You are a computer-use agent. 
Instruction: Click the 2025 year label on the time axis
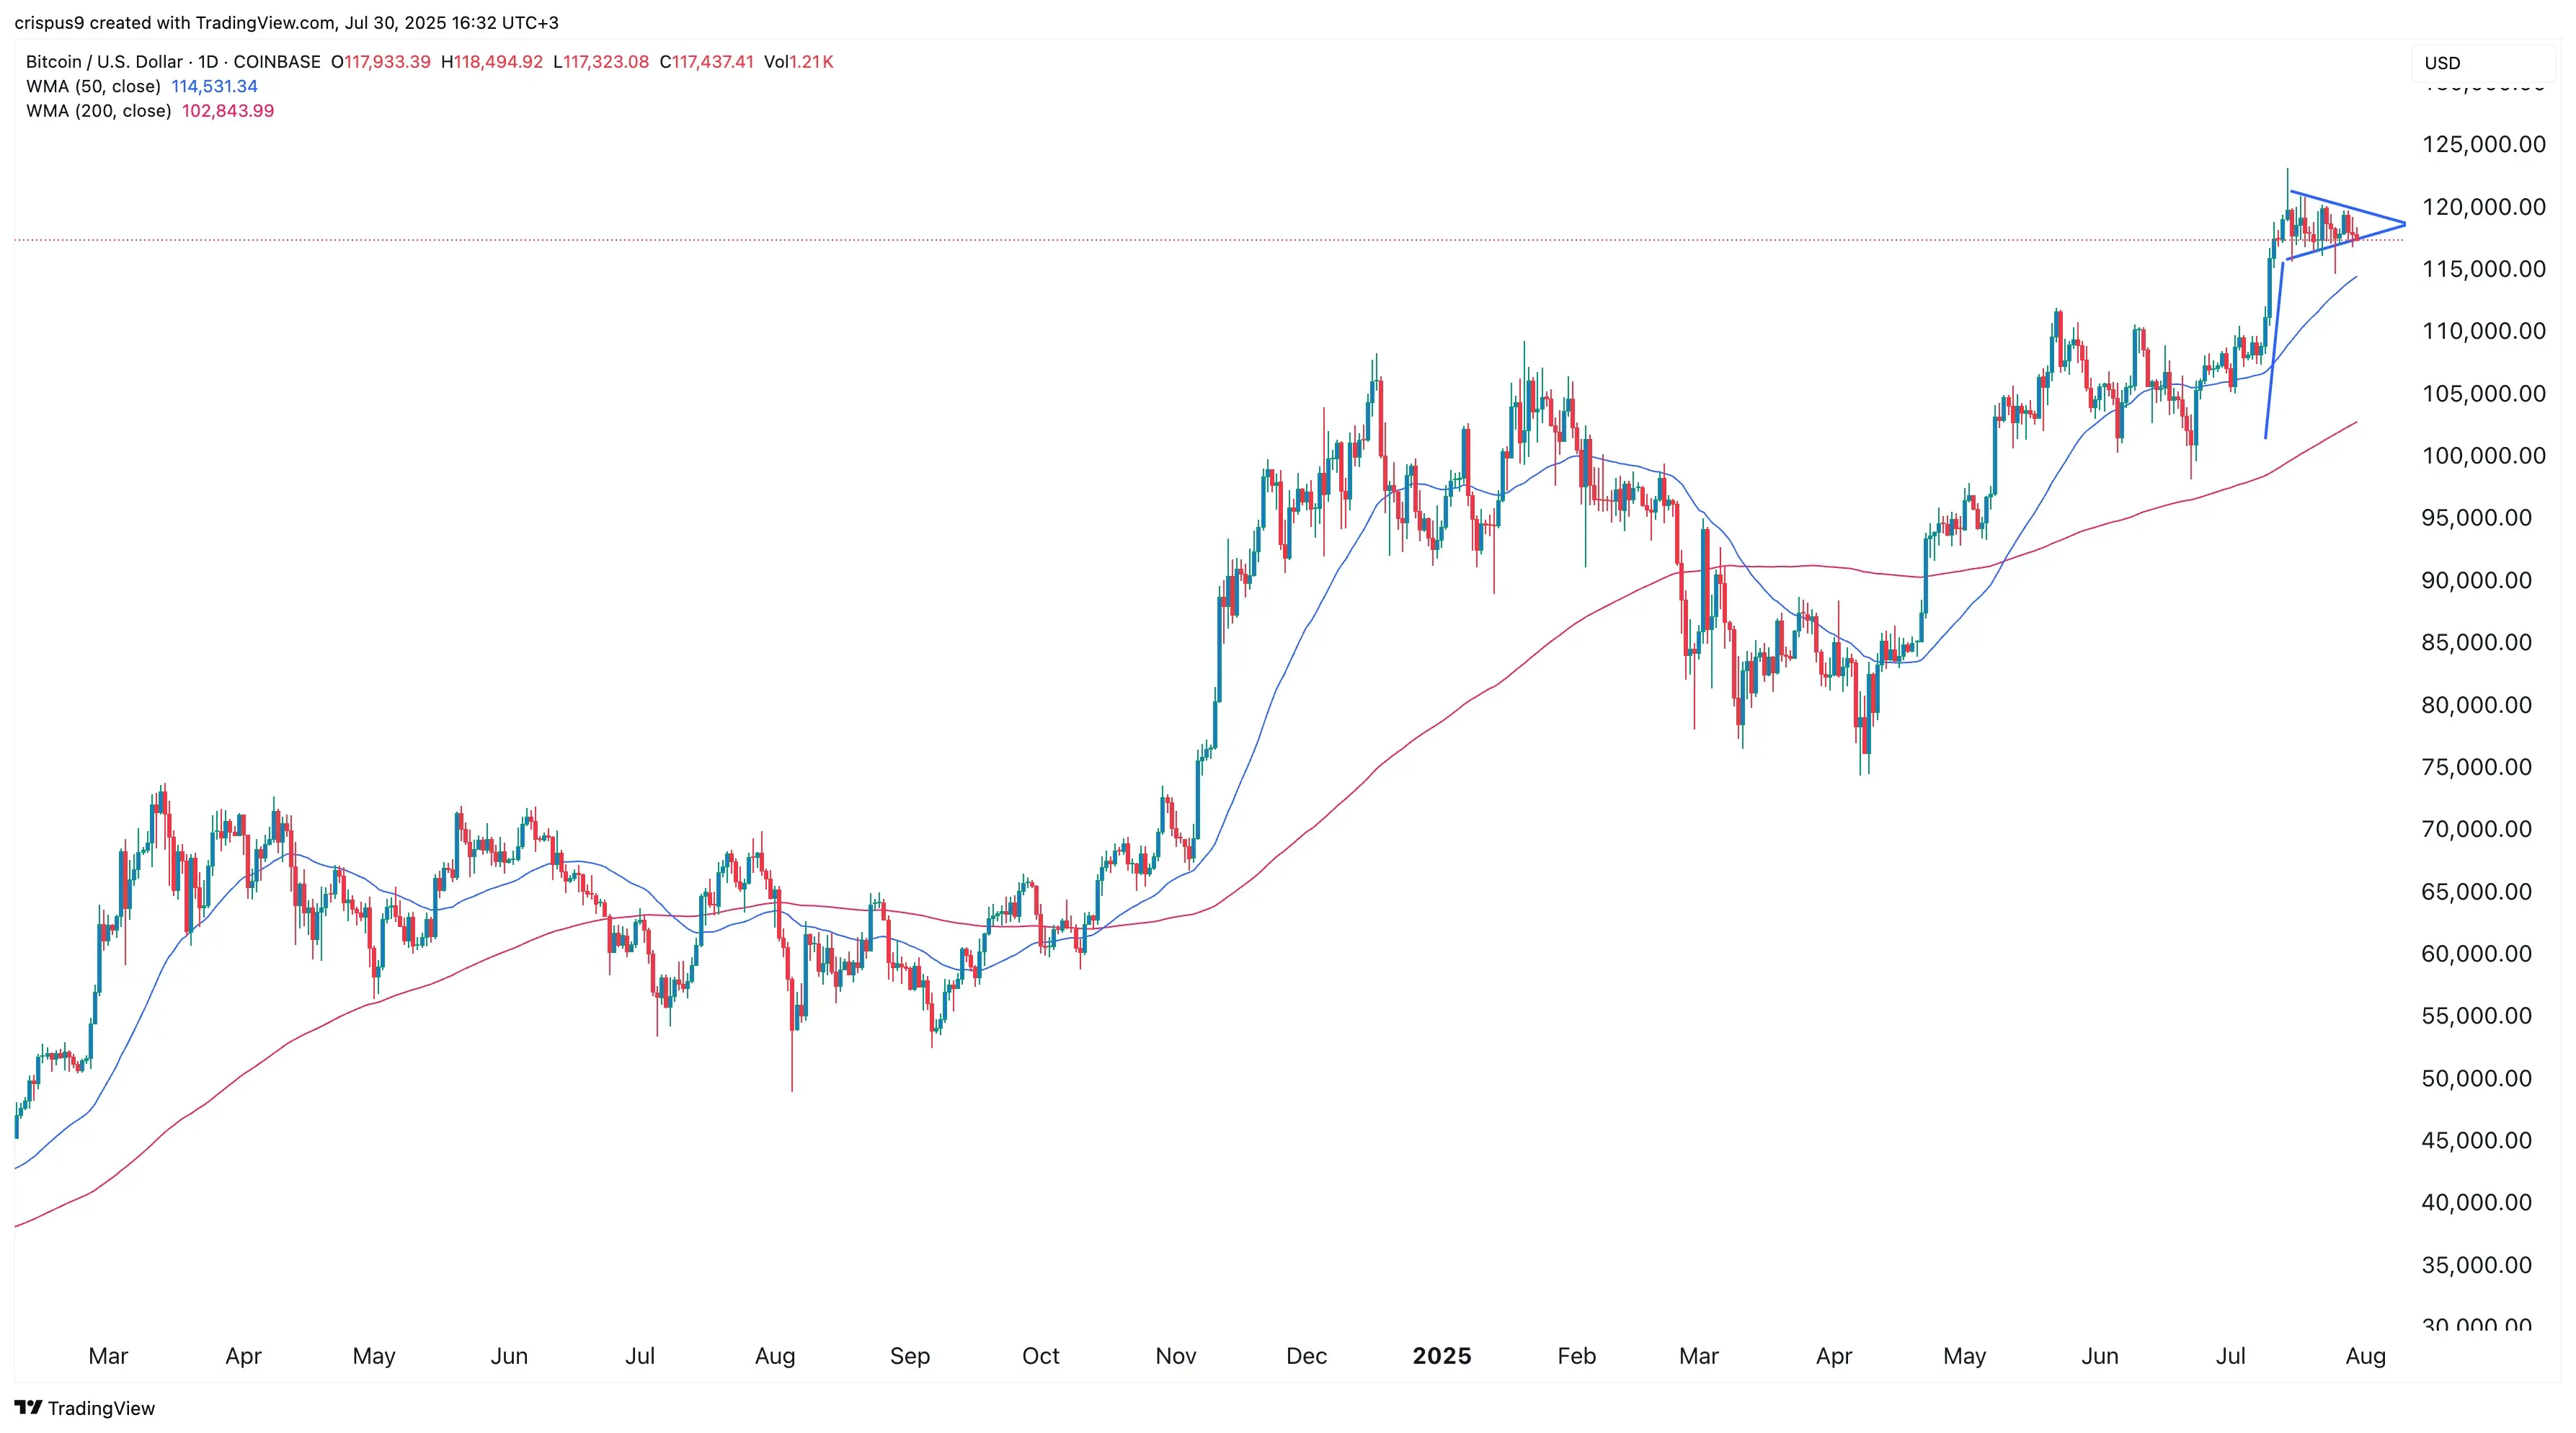coord(1441,1356)
